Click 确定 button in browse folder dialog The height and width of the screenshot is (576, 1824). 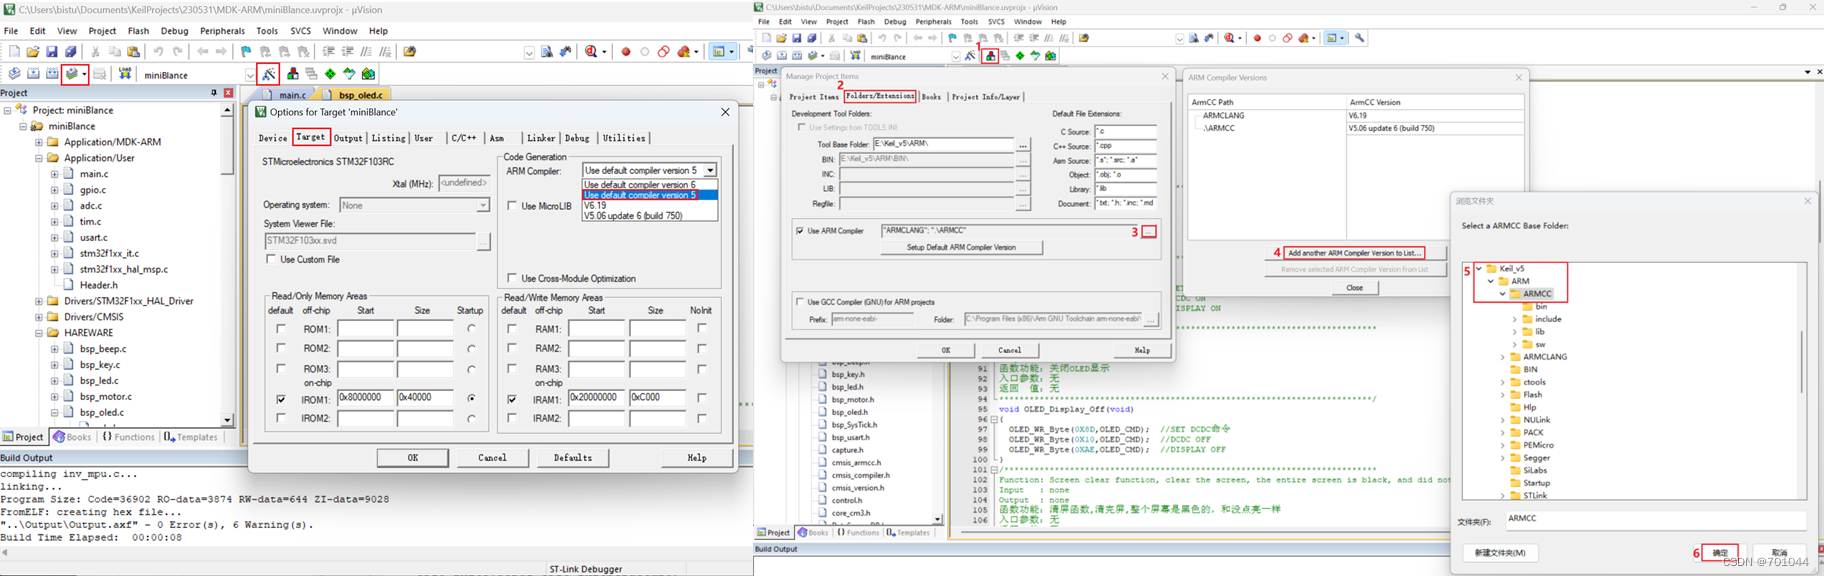pyautogui.click(x=1720, y=552)
